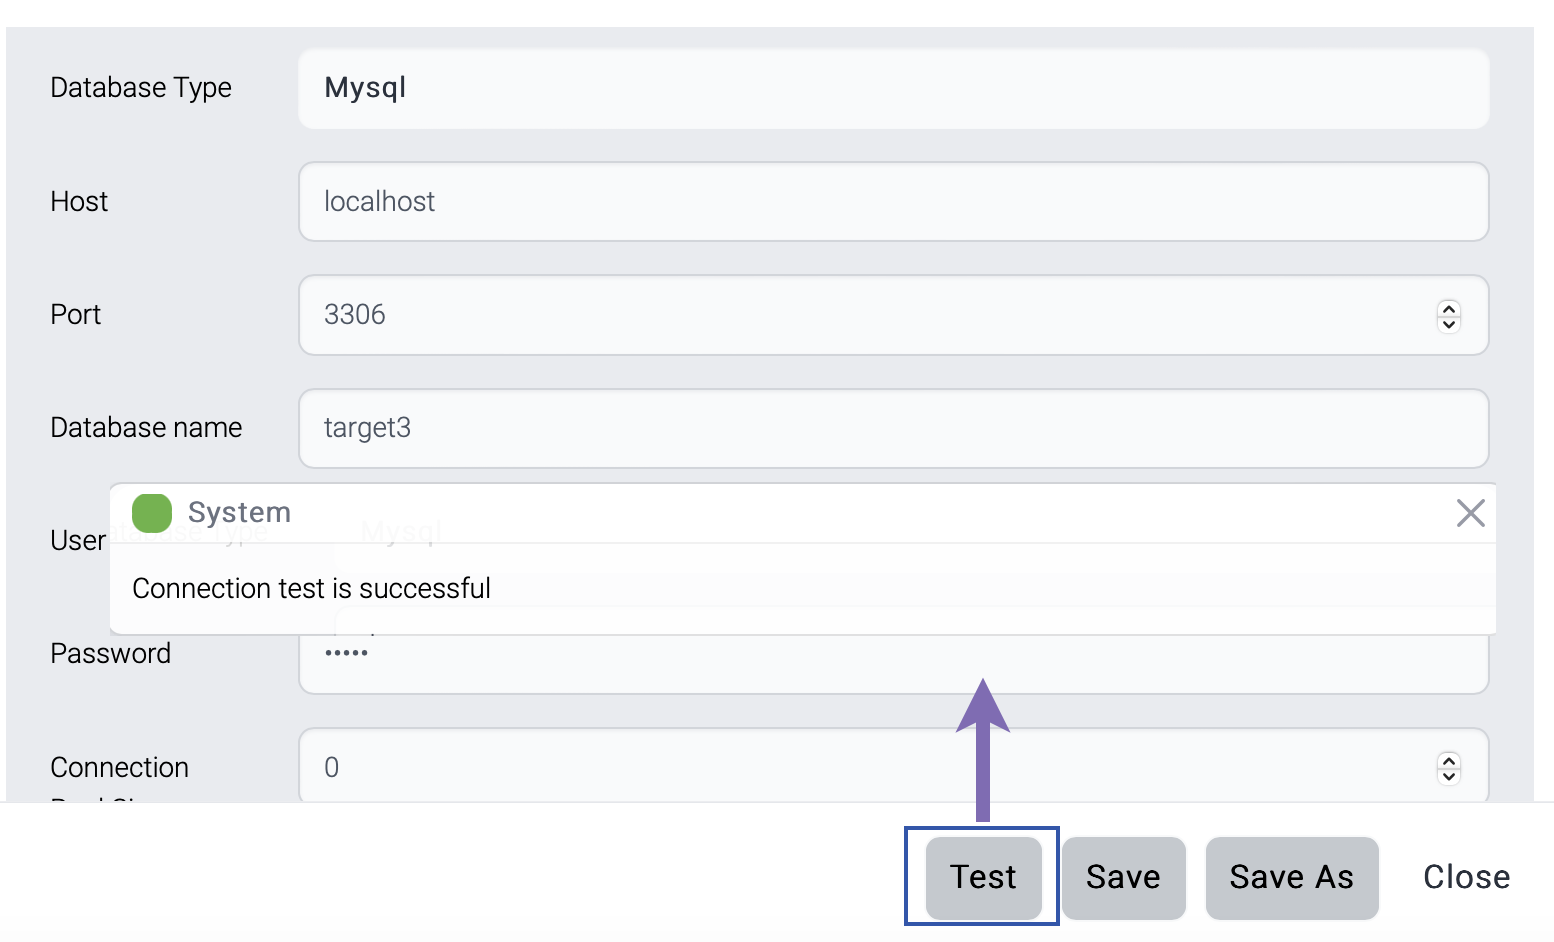1554x942 pixels.
Task: Click the masked Password input field
Action: 893,664
